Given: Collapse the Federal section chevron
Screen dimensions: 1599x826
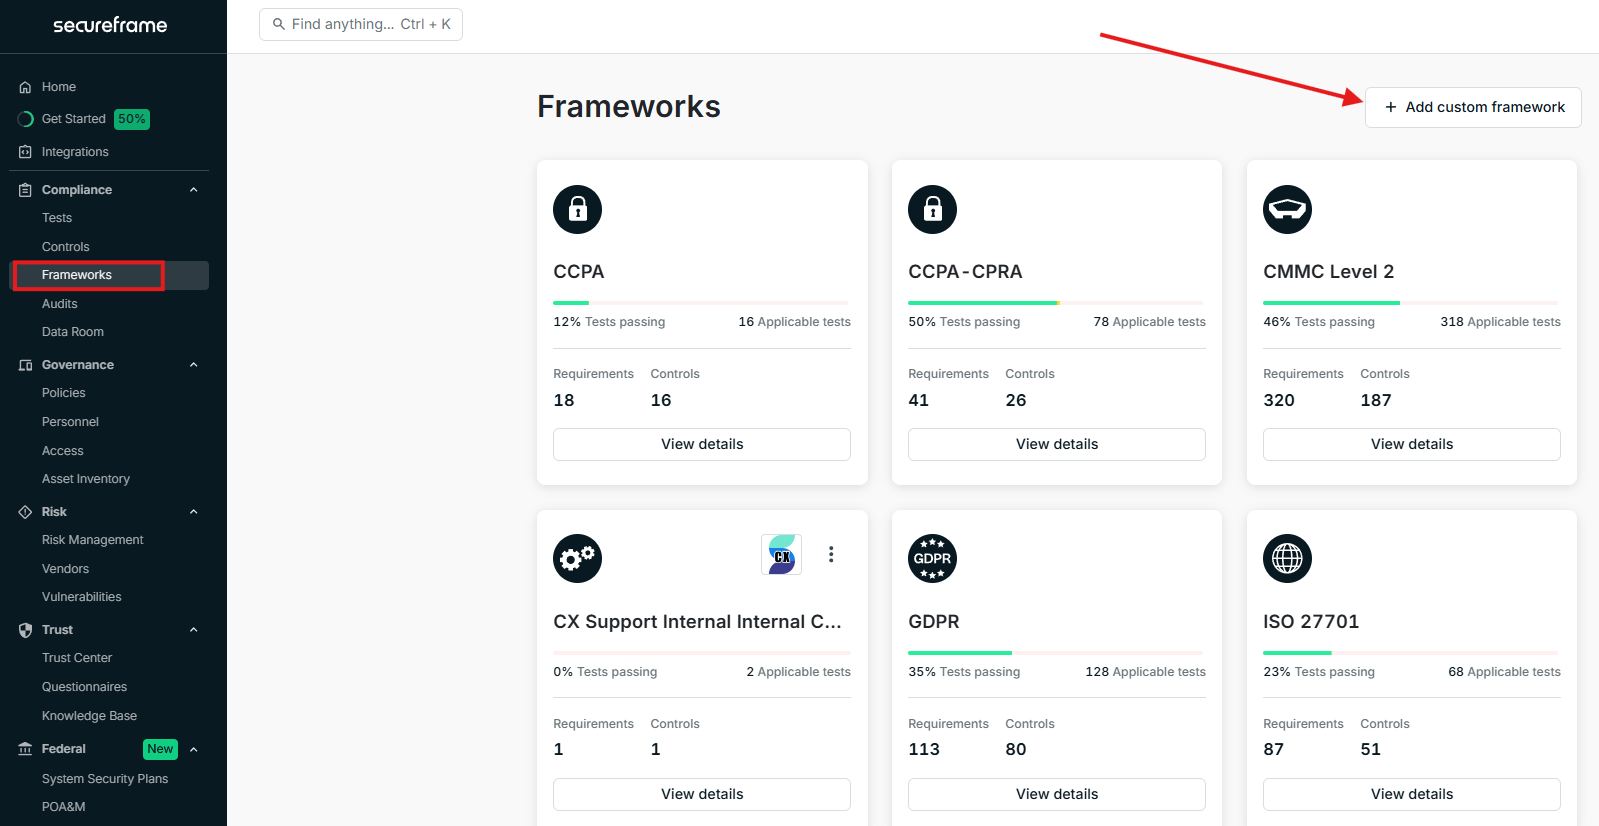Looking at the screenshot, I should [x=194, y=749].
